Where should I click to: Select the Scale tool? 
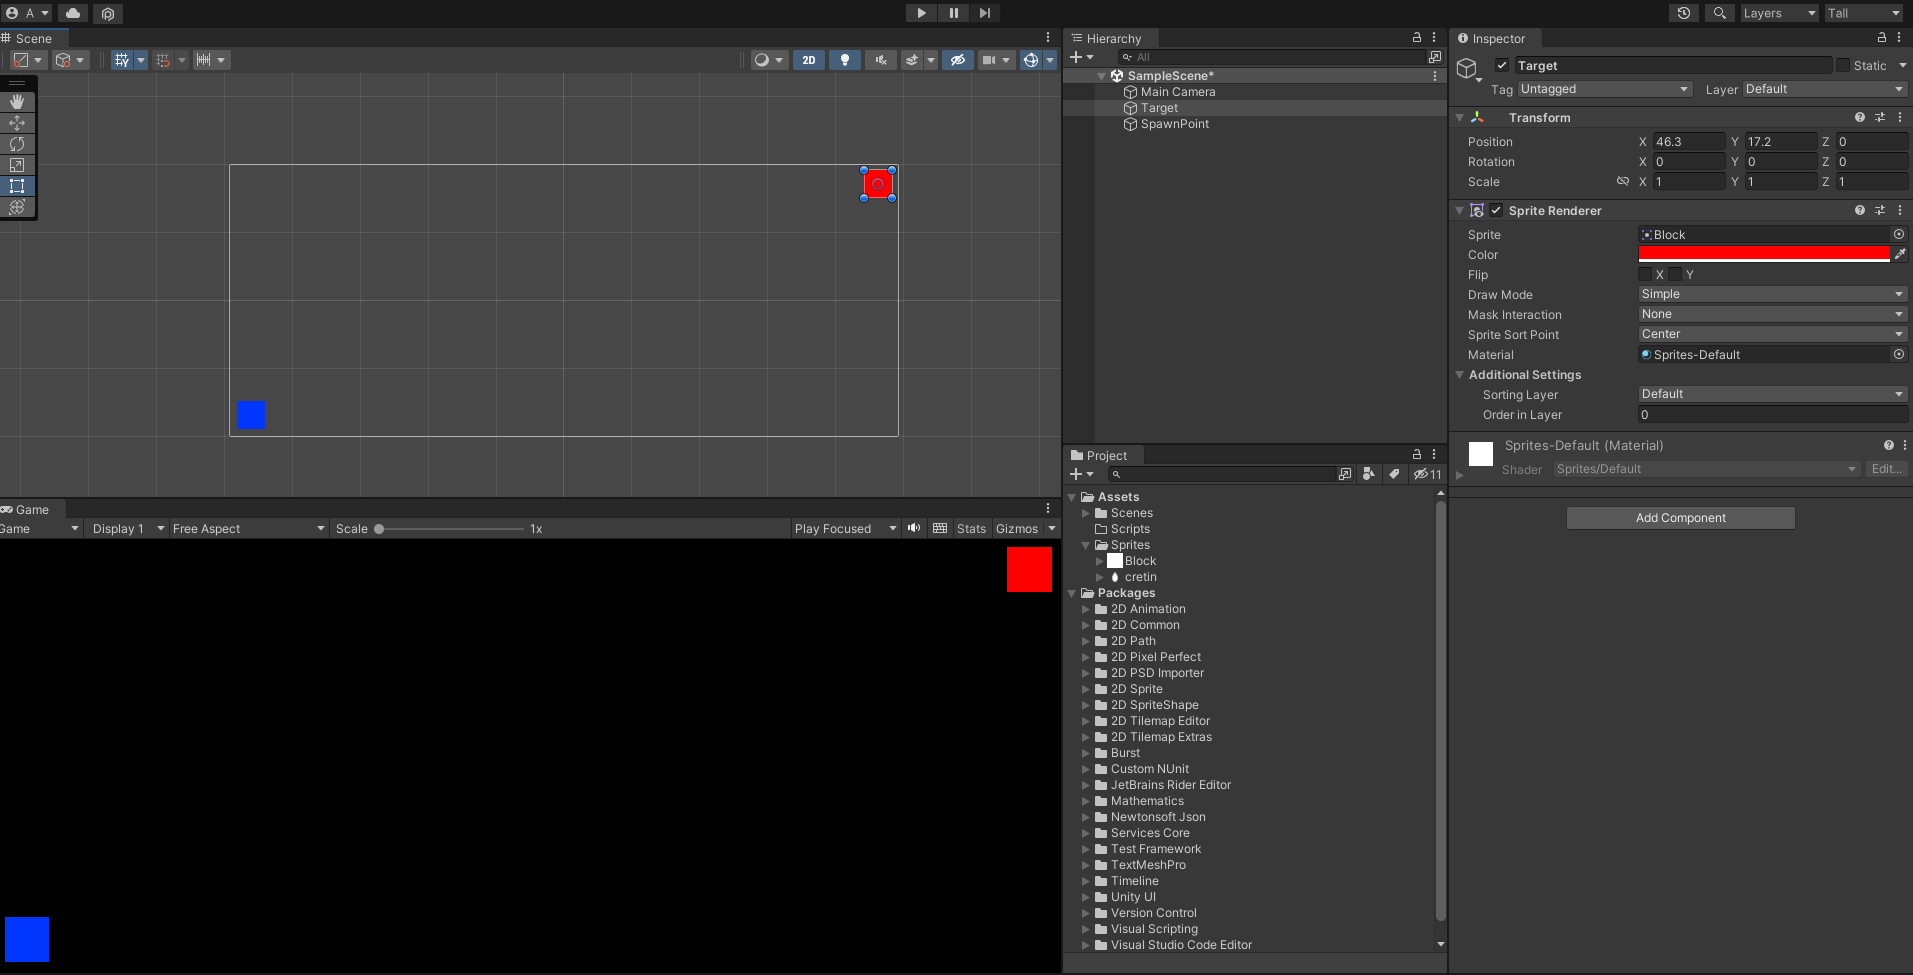17,165
